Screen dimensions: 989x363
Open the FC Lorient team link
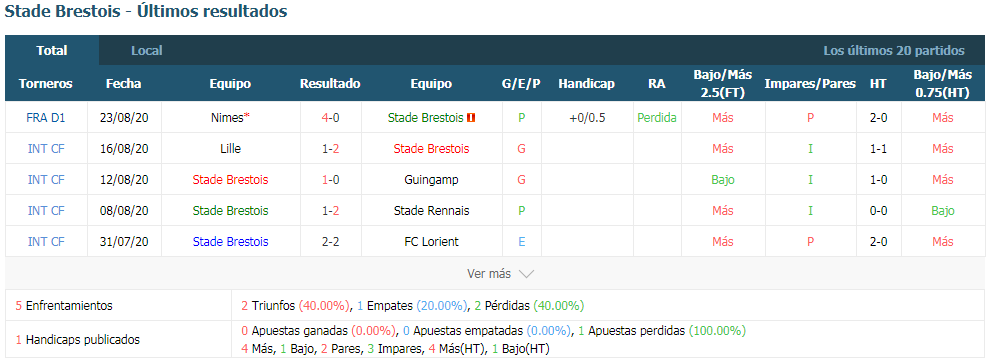click(431, 241)
